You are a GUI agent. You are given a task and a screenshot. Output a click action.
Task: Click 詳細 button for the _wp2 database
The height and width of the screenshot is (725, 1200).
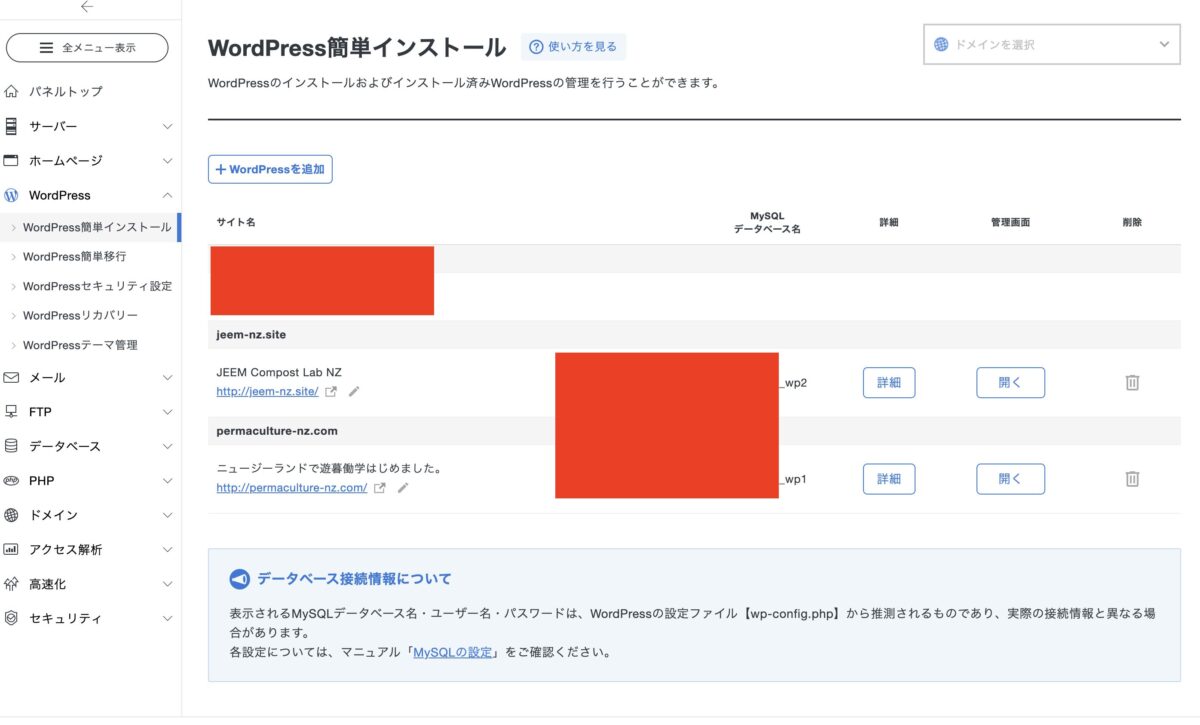(x=889, y=382)
